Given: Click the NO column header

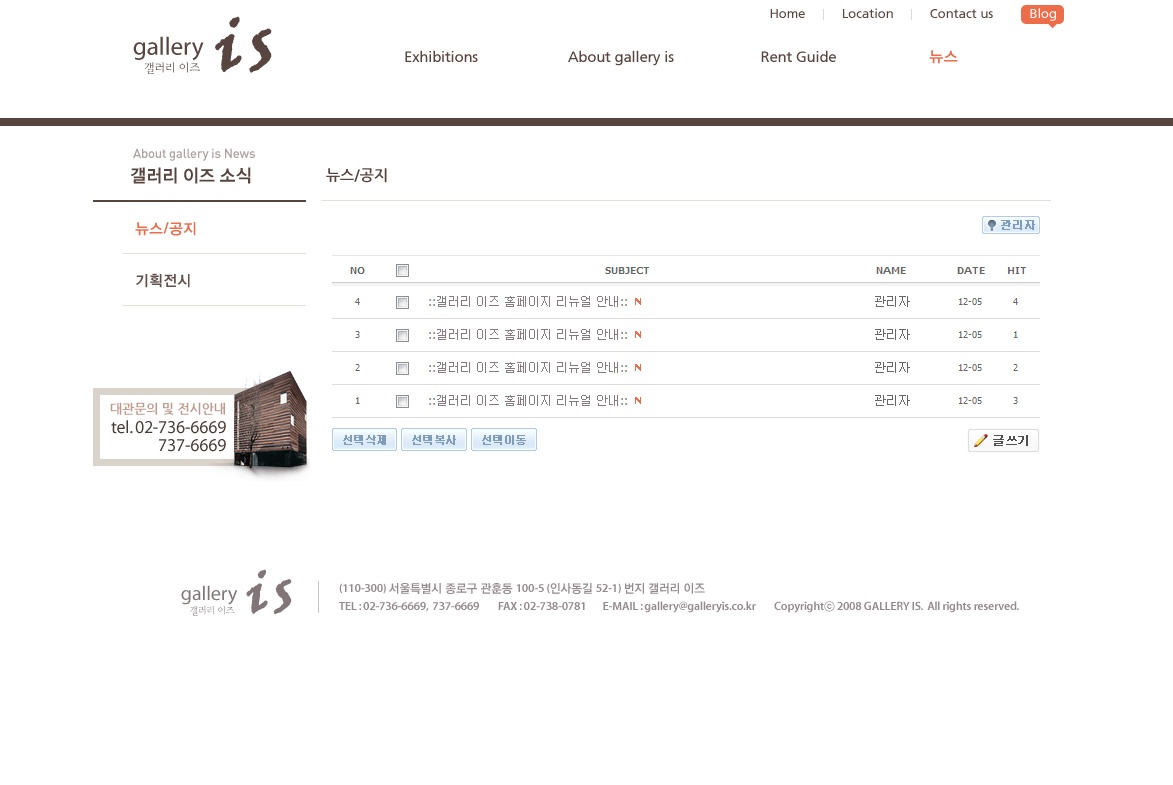Looking at the screenshot, I should coord(358,270).
